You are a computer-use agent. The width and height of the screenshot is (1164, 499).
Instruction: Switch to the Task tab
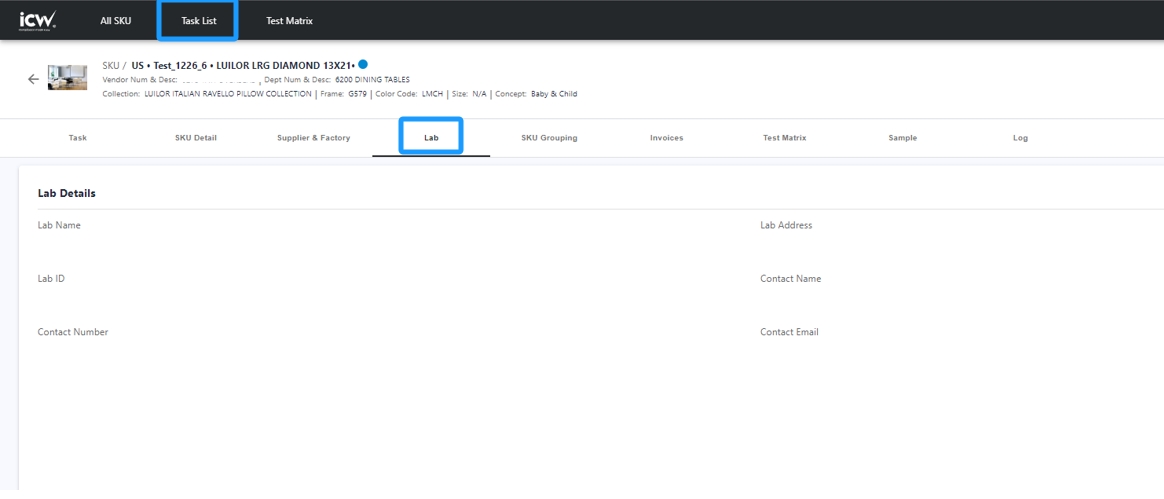pyautogui.click(x=78, y=138)
